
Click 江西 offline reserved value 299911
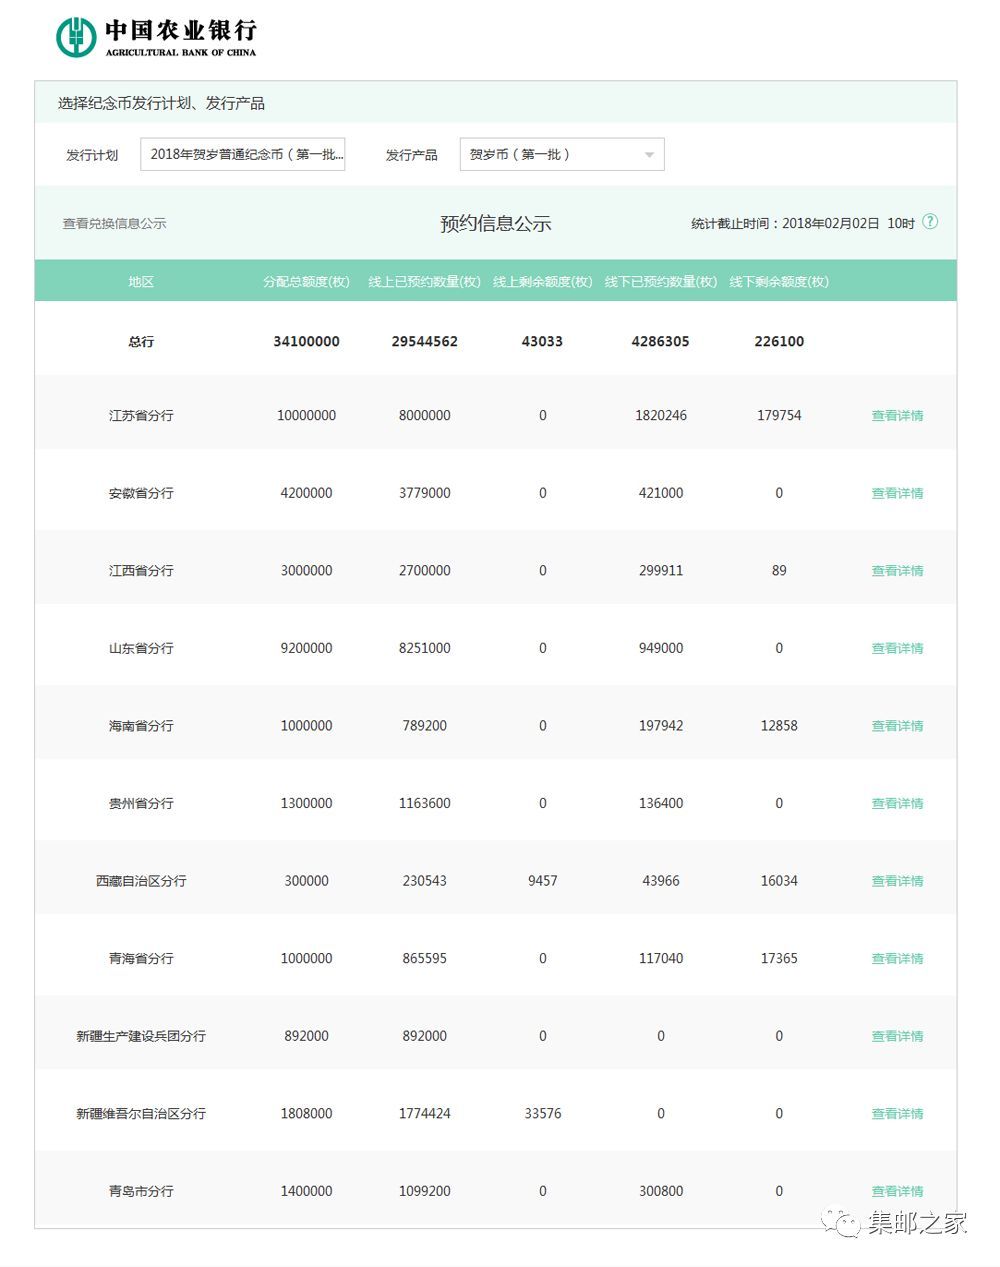pyautogui.click(x=661, y=570)
